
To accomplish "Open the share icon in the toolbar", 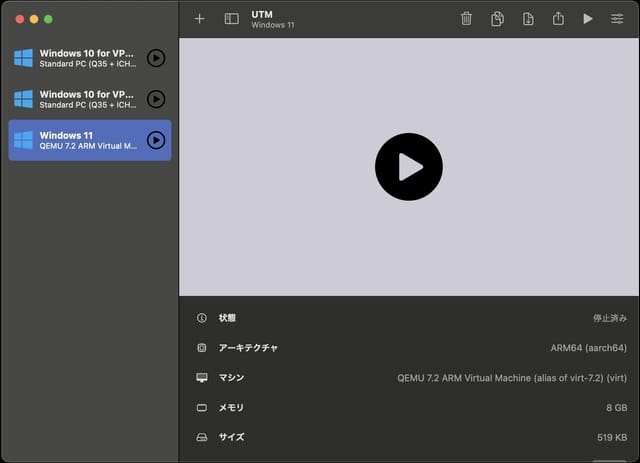I will tap(558, 19).
